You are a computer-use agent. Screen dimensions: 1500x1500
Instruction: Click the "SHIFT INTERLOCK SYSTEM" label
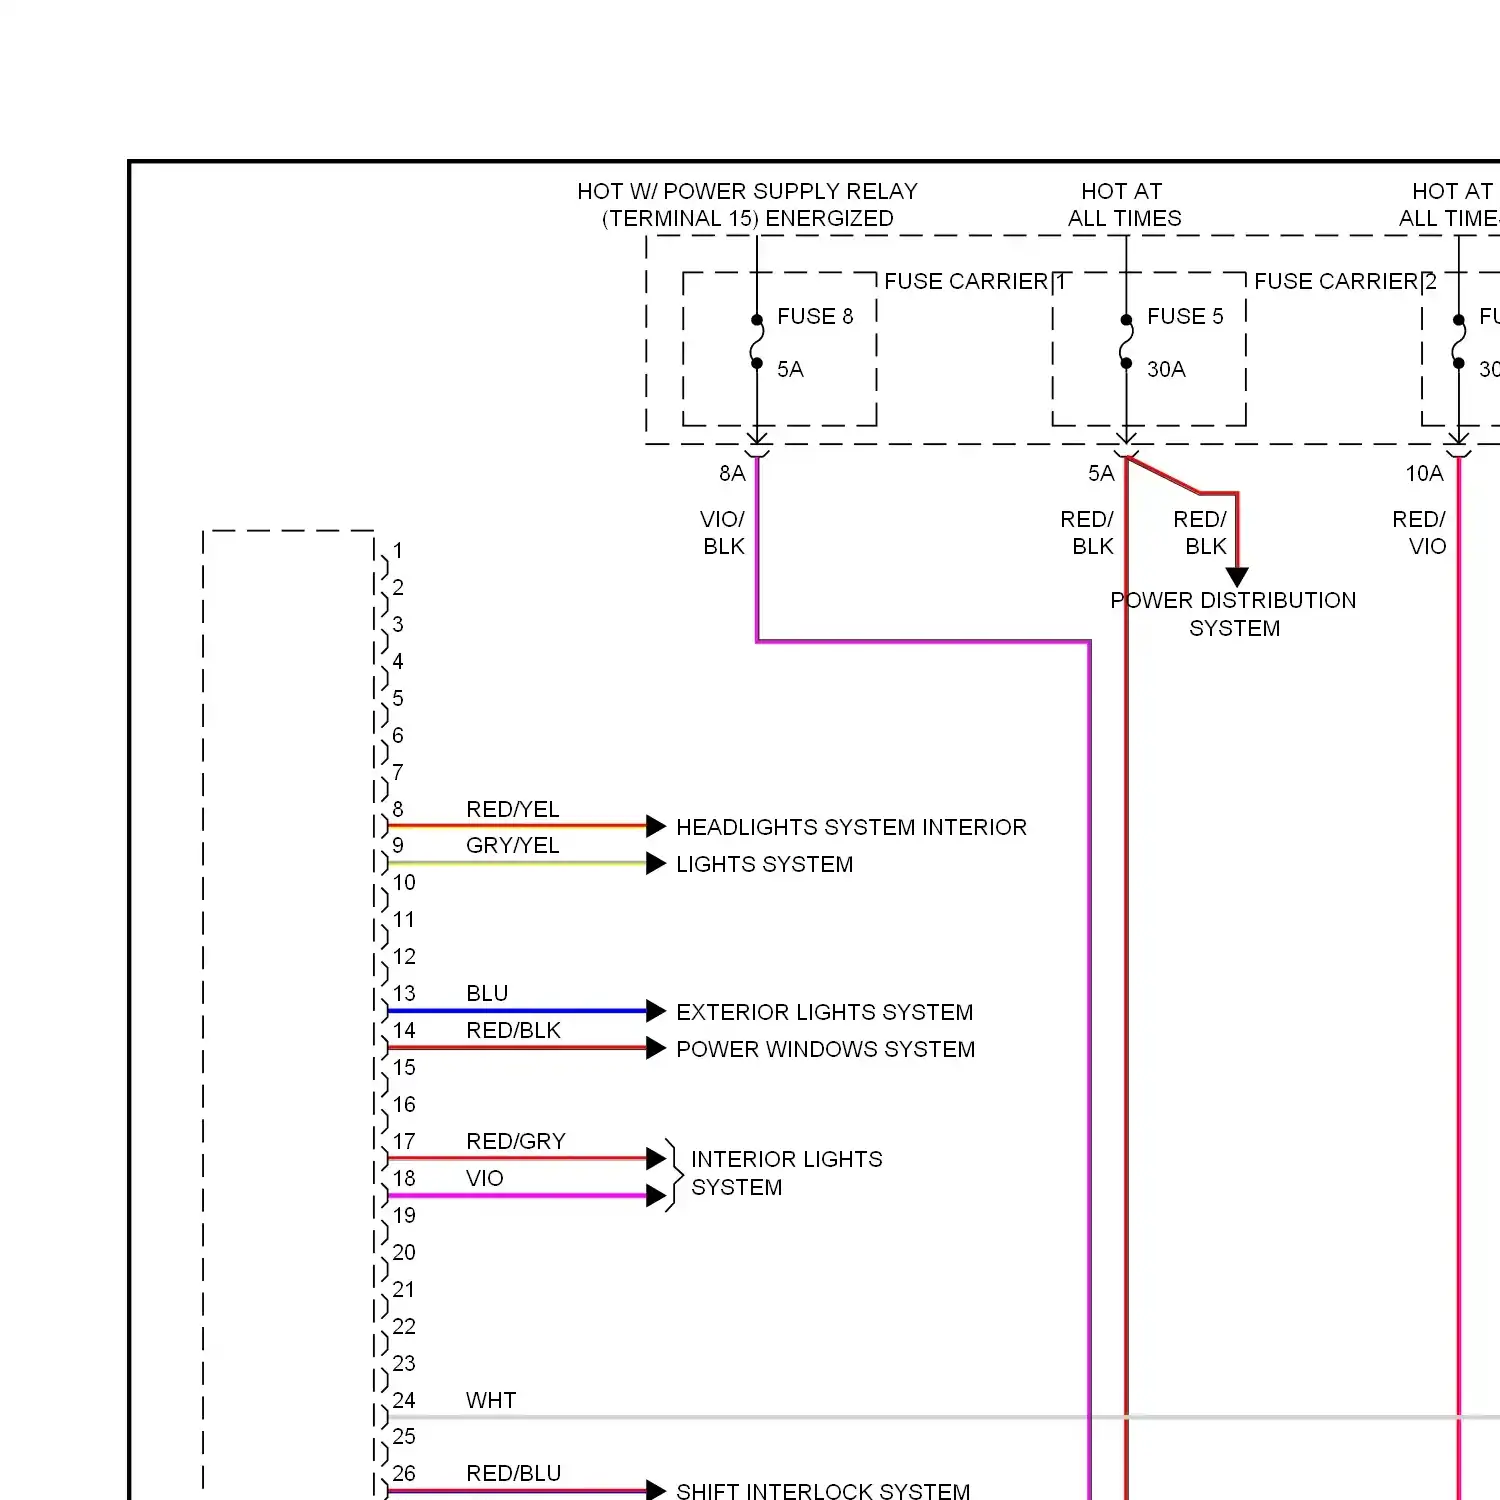(x=823, y=1491)
